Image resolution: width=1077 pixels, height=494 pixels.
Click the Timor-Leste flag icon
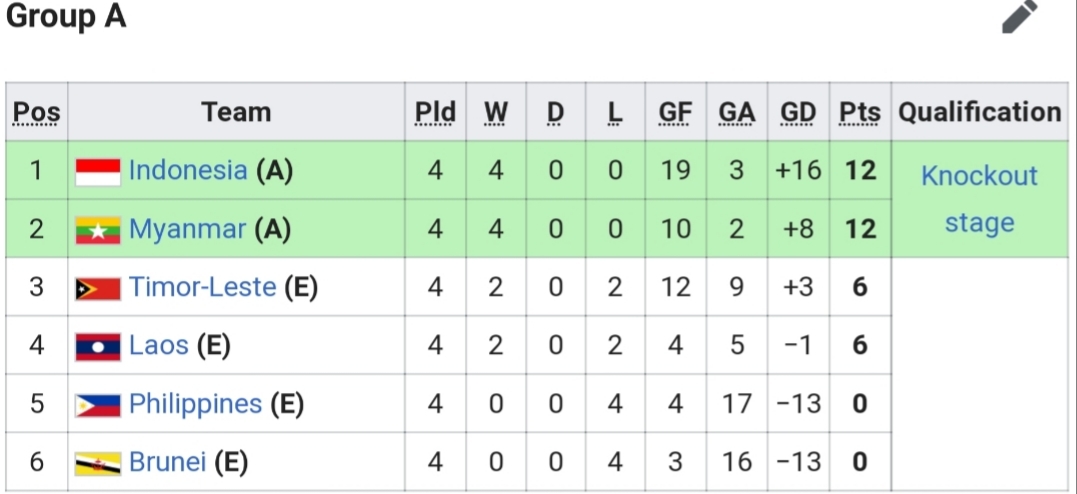click(98, 289)
